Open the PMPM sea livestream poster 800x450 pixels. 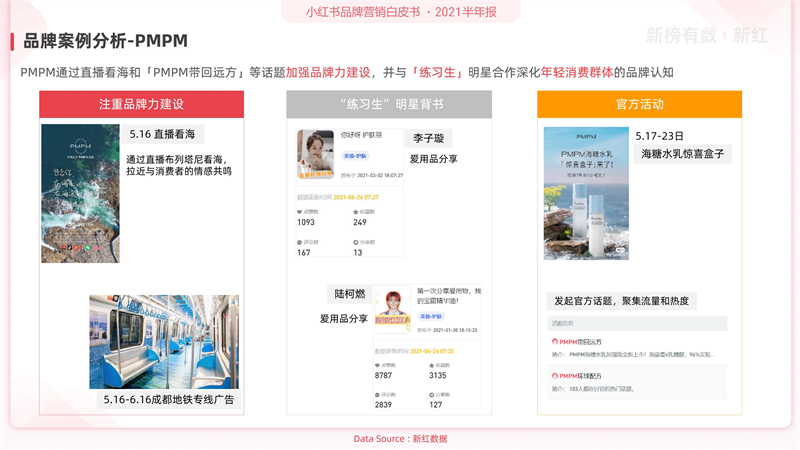click(80, 193)
